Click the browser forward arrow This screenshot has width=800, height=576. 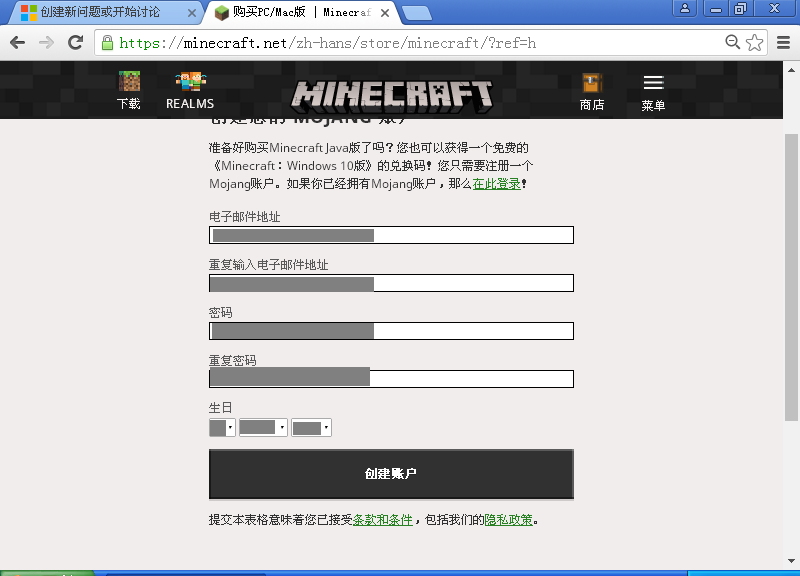[x=46, y=42]
